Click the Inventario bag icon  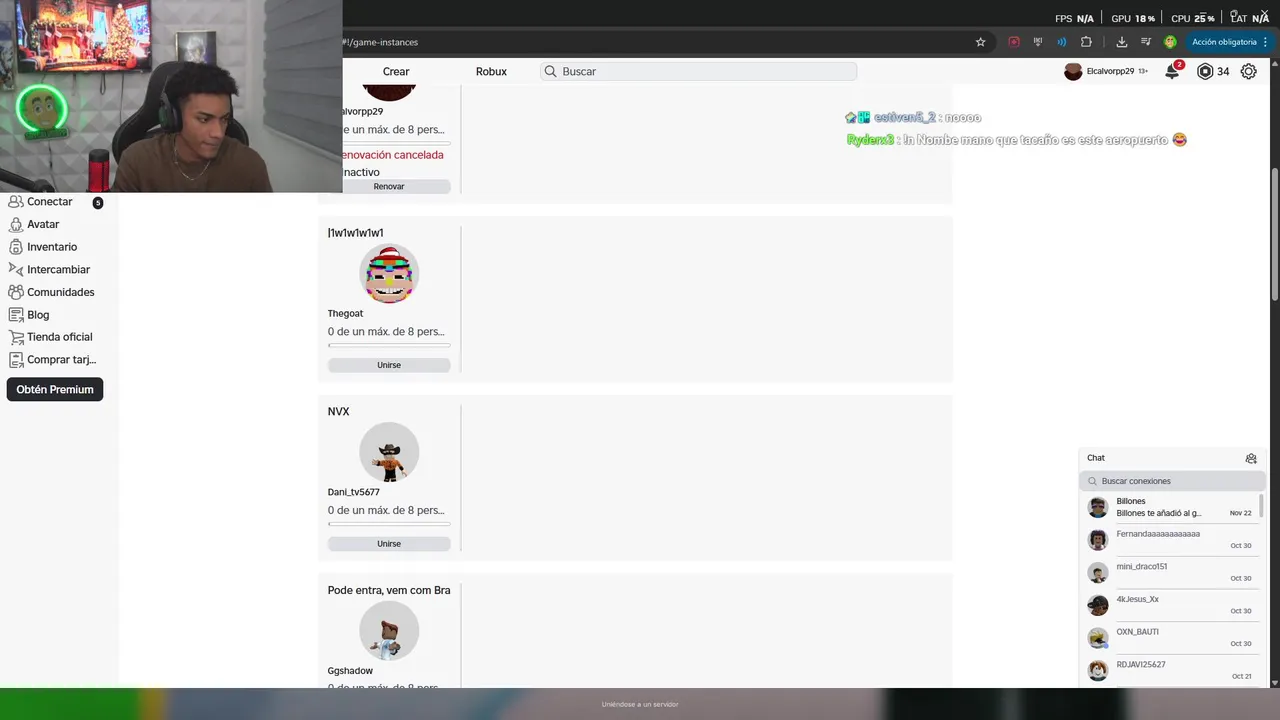tap(15, 247)
